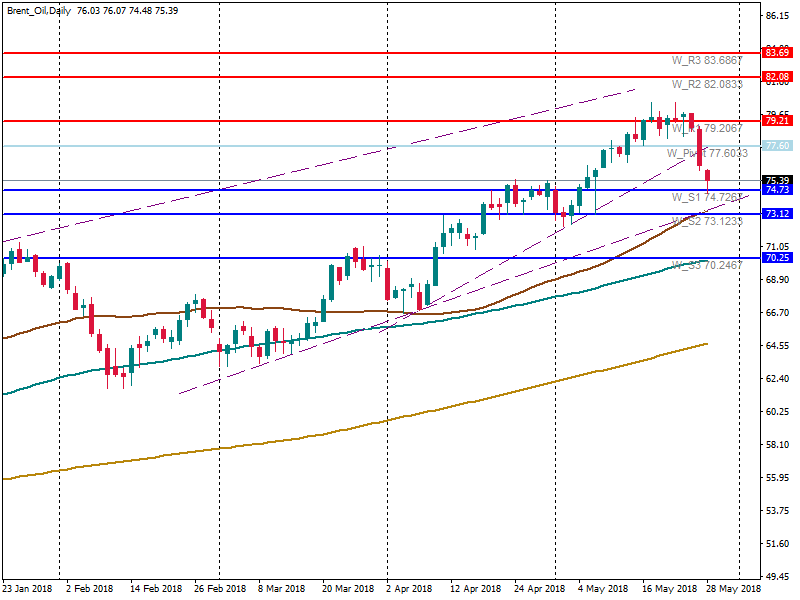800x600 pixels.
Task: Select the W_R3 83.6867 level label
Action: [706, 61]
